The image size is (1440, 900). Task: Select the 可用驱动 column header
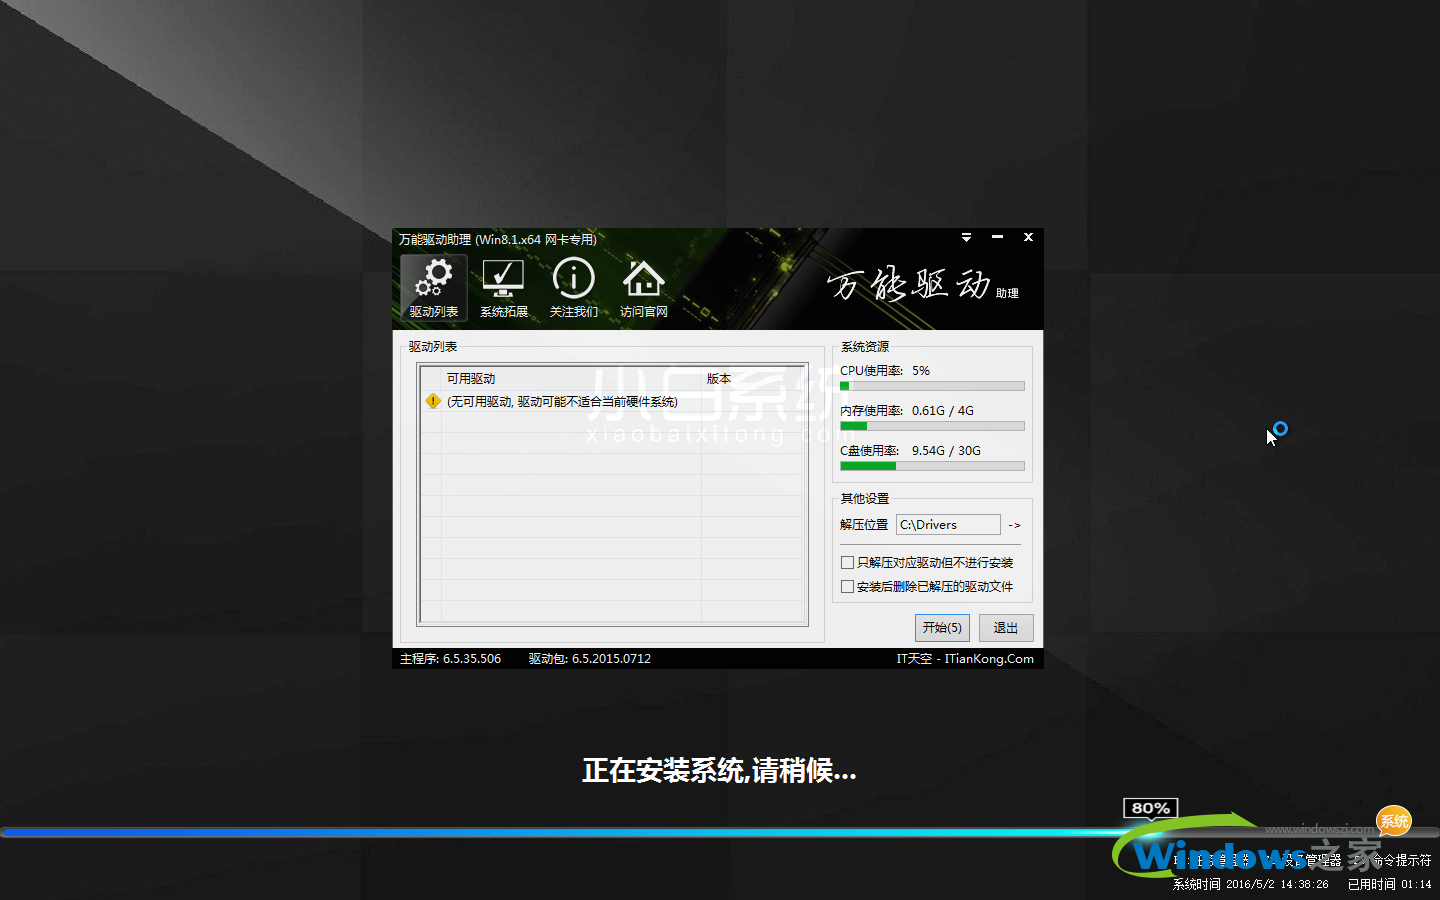[470, 378]
